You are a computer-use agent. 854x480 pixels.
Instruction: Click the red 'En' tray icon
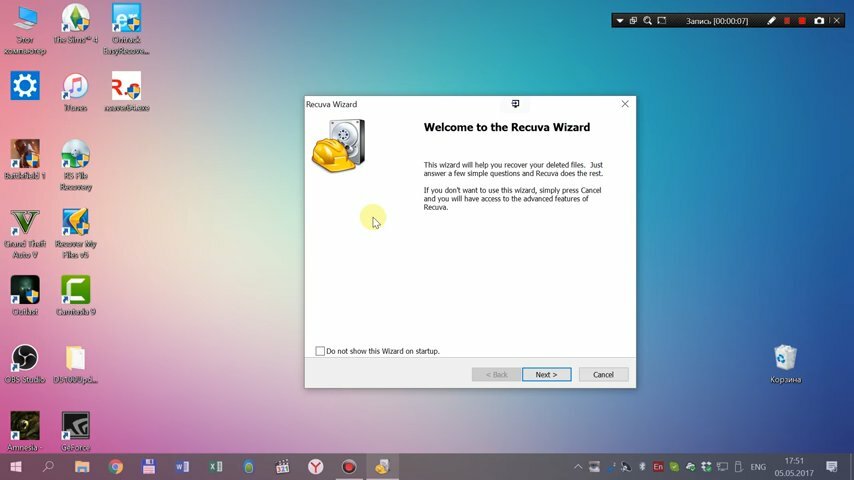pos(658,467)
